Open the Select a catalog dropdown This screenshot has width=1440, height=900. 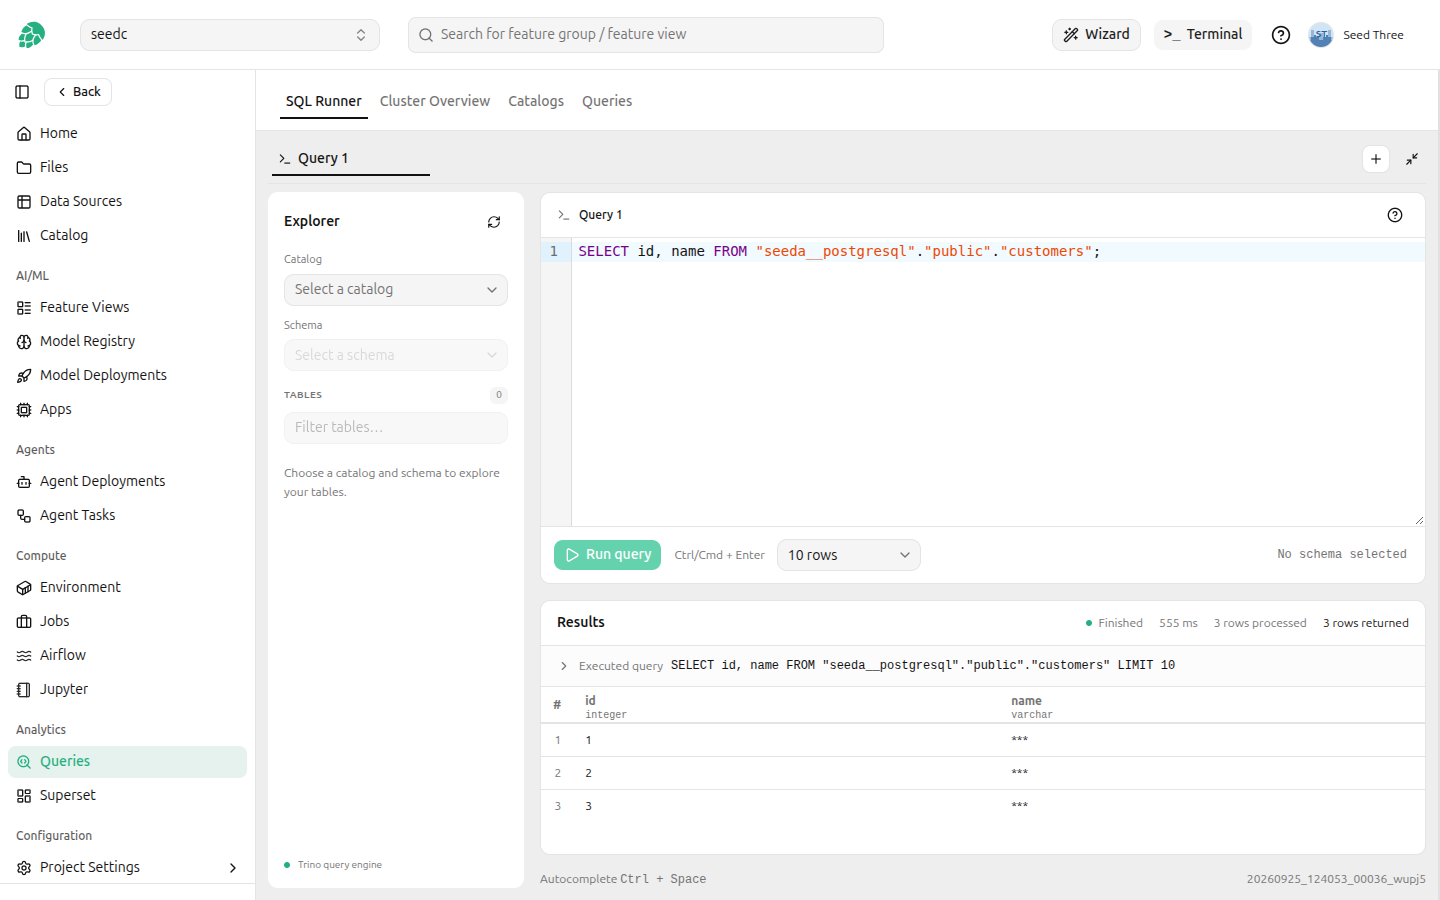click(396, 290)
